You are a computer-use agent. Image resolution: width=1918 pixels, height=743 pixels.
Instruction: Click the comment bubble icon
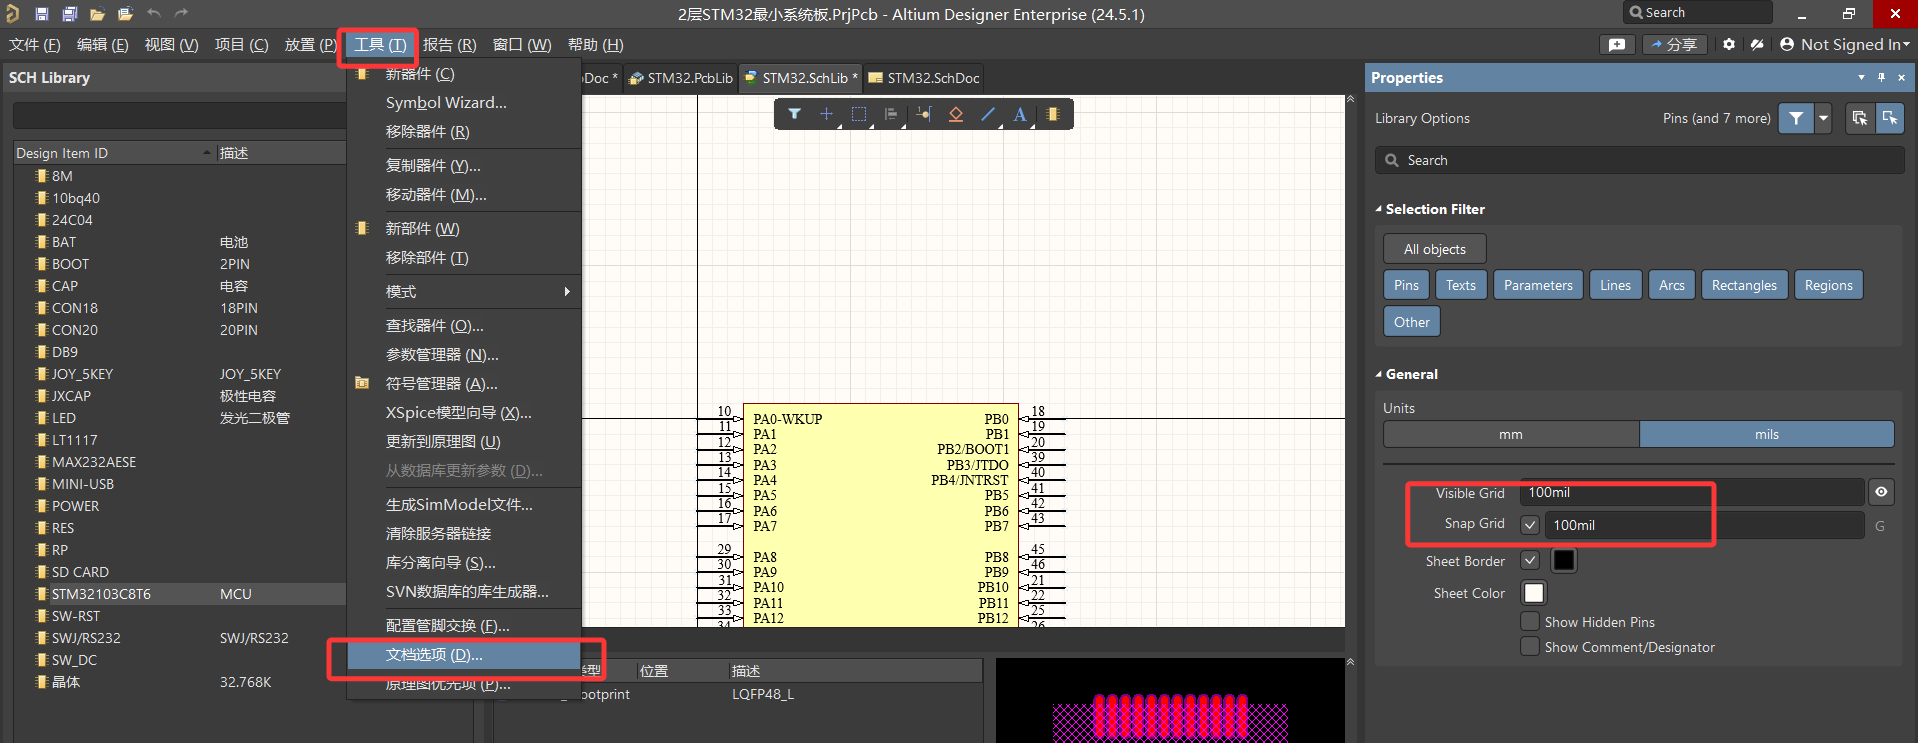[1617, 44]
